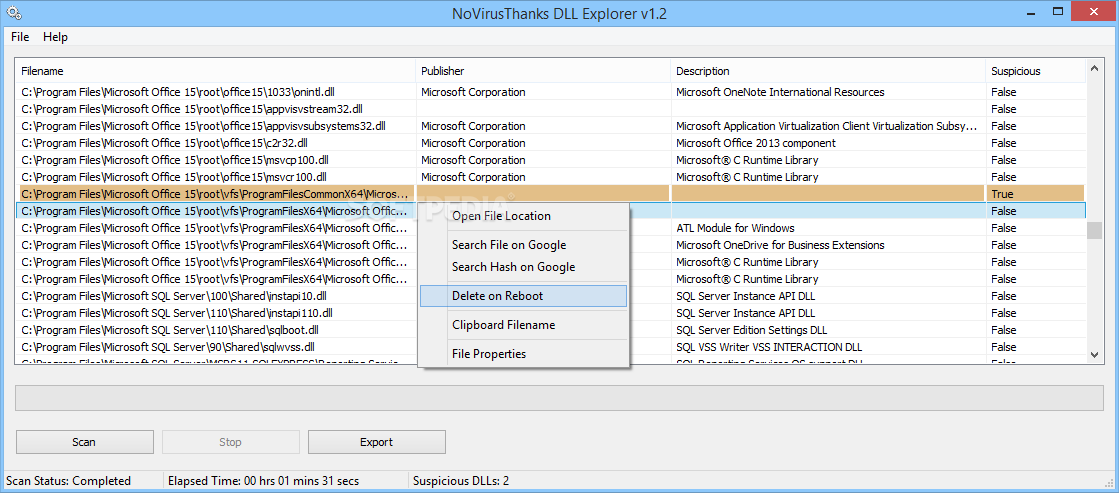The image size is (1119, 493).
Task: Open the File menu
Action: (x=20, y=36)
